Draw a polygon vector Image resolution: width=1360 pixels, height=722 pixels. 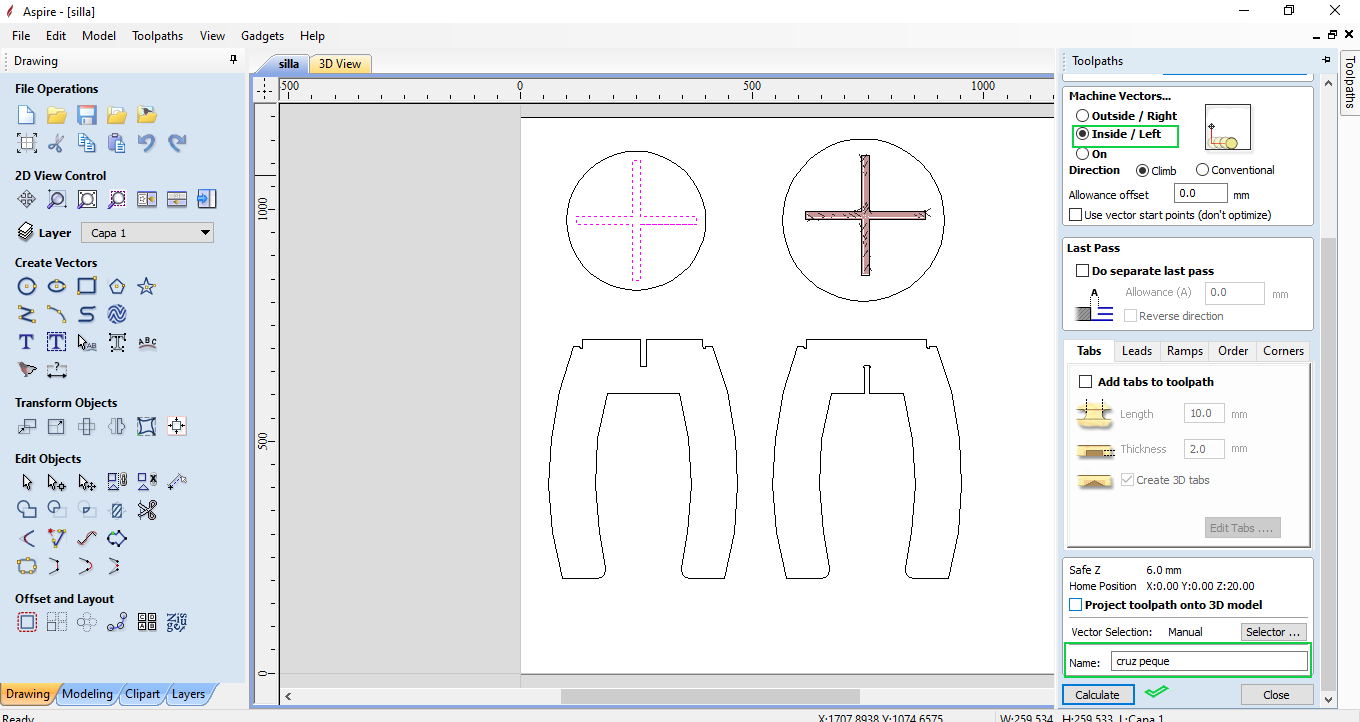pos(117,287)
